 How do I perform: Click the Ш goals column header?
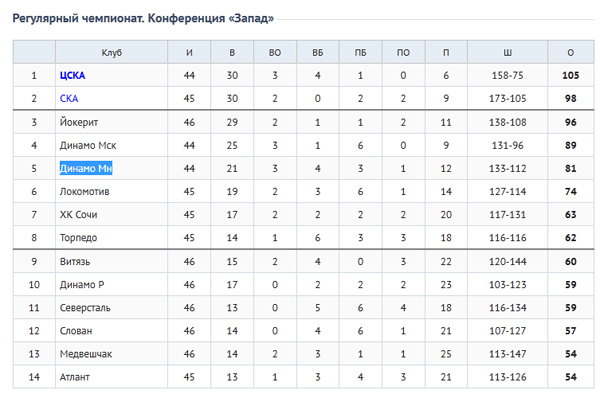(507, 52)
